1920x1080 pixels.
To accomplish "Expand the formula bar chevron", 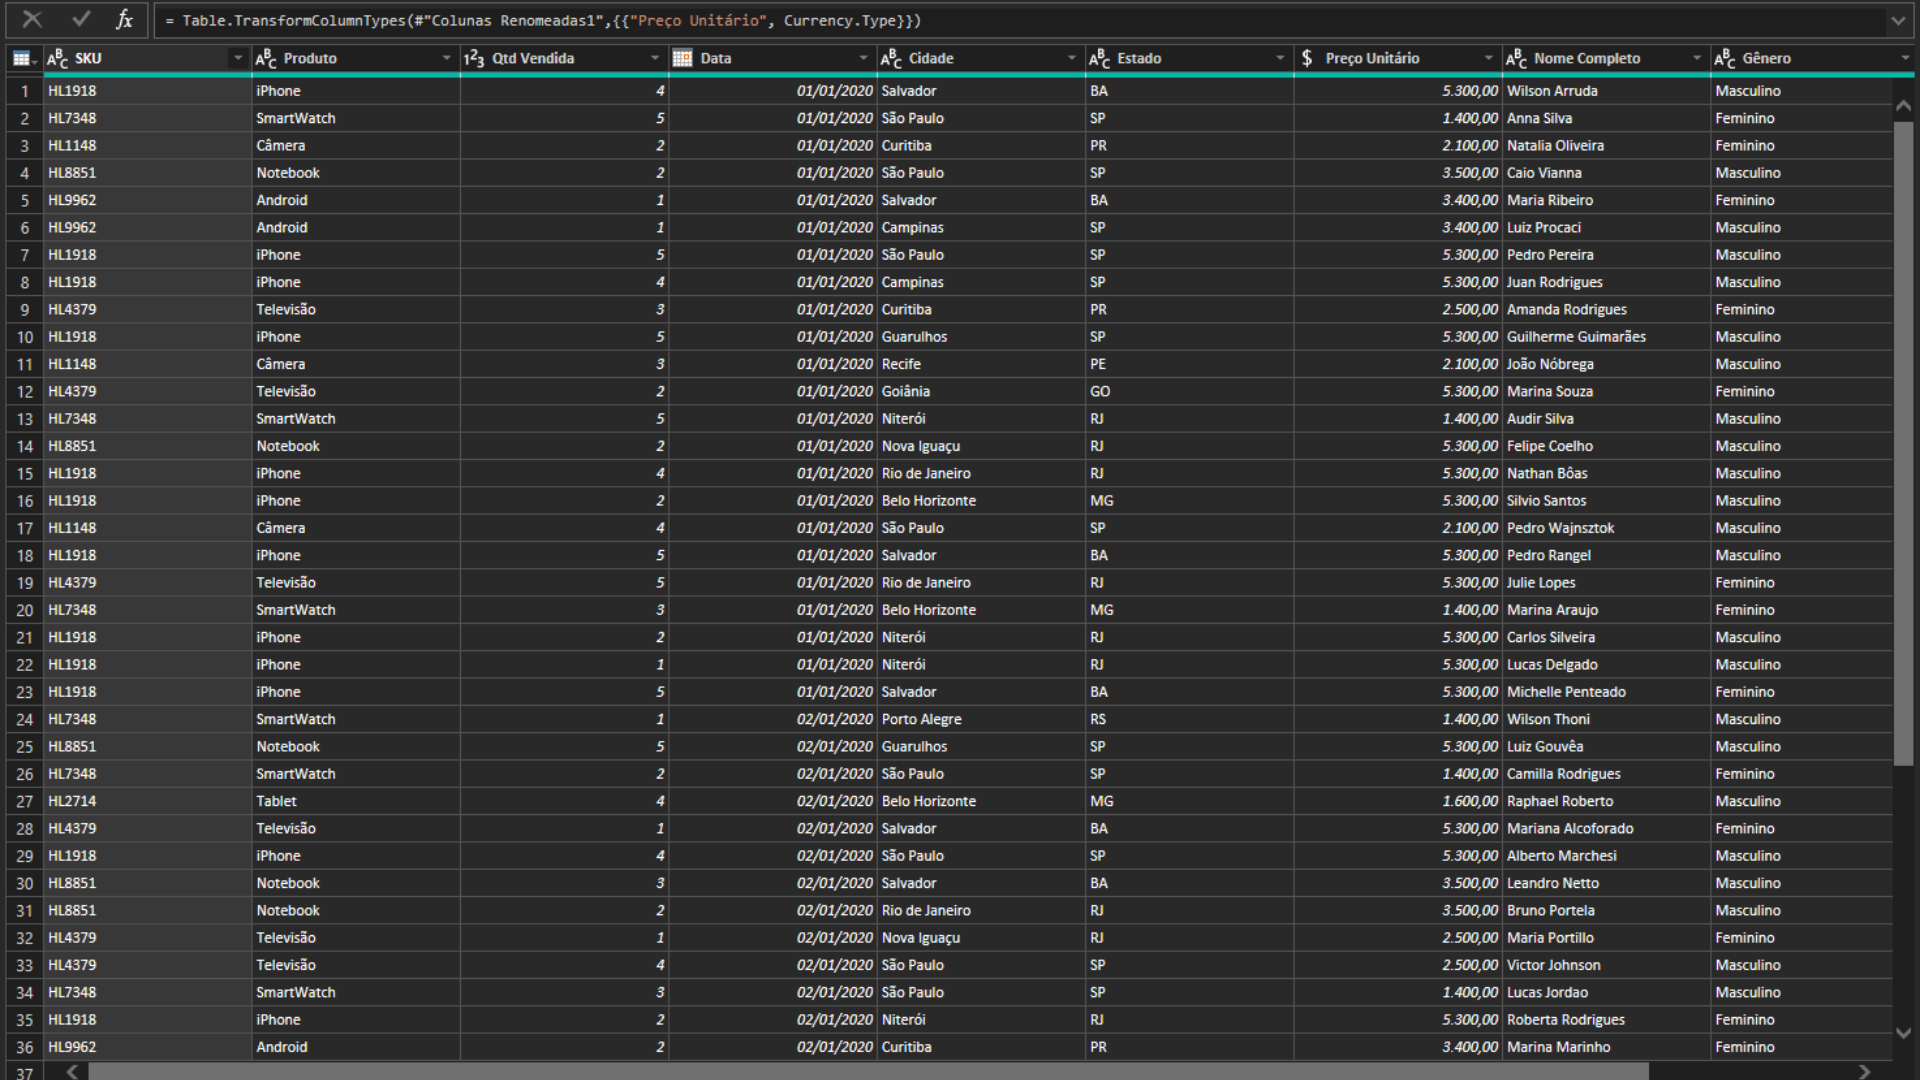I will (x=1898, y=20).
